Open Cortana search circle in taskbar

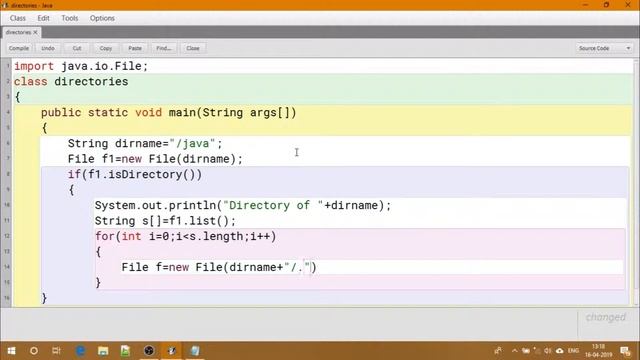pos(34,351)
